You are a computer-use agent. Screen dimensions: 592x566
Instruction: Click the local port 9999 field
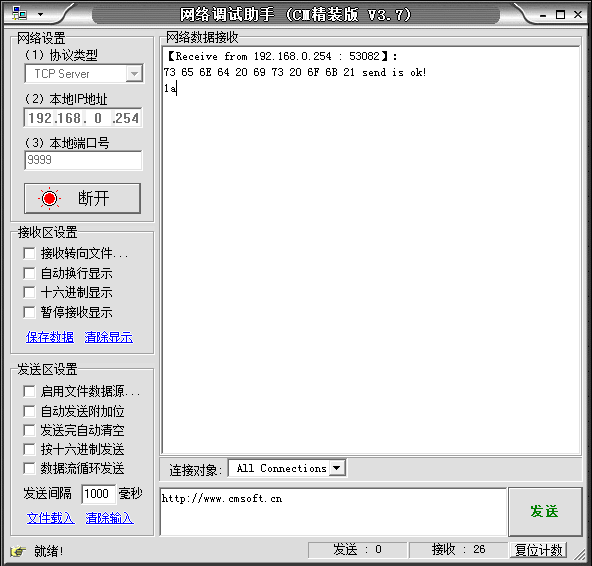[83, 160]
